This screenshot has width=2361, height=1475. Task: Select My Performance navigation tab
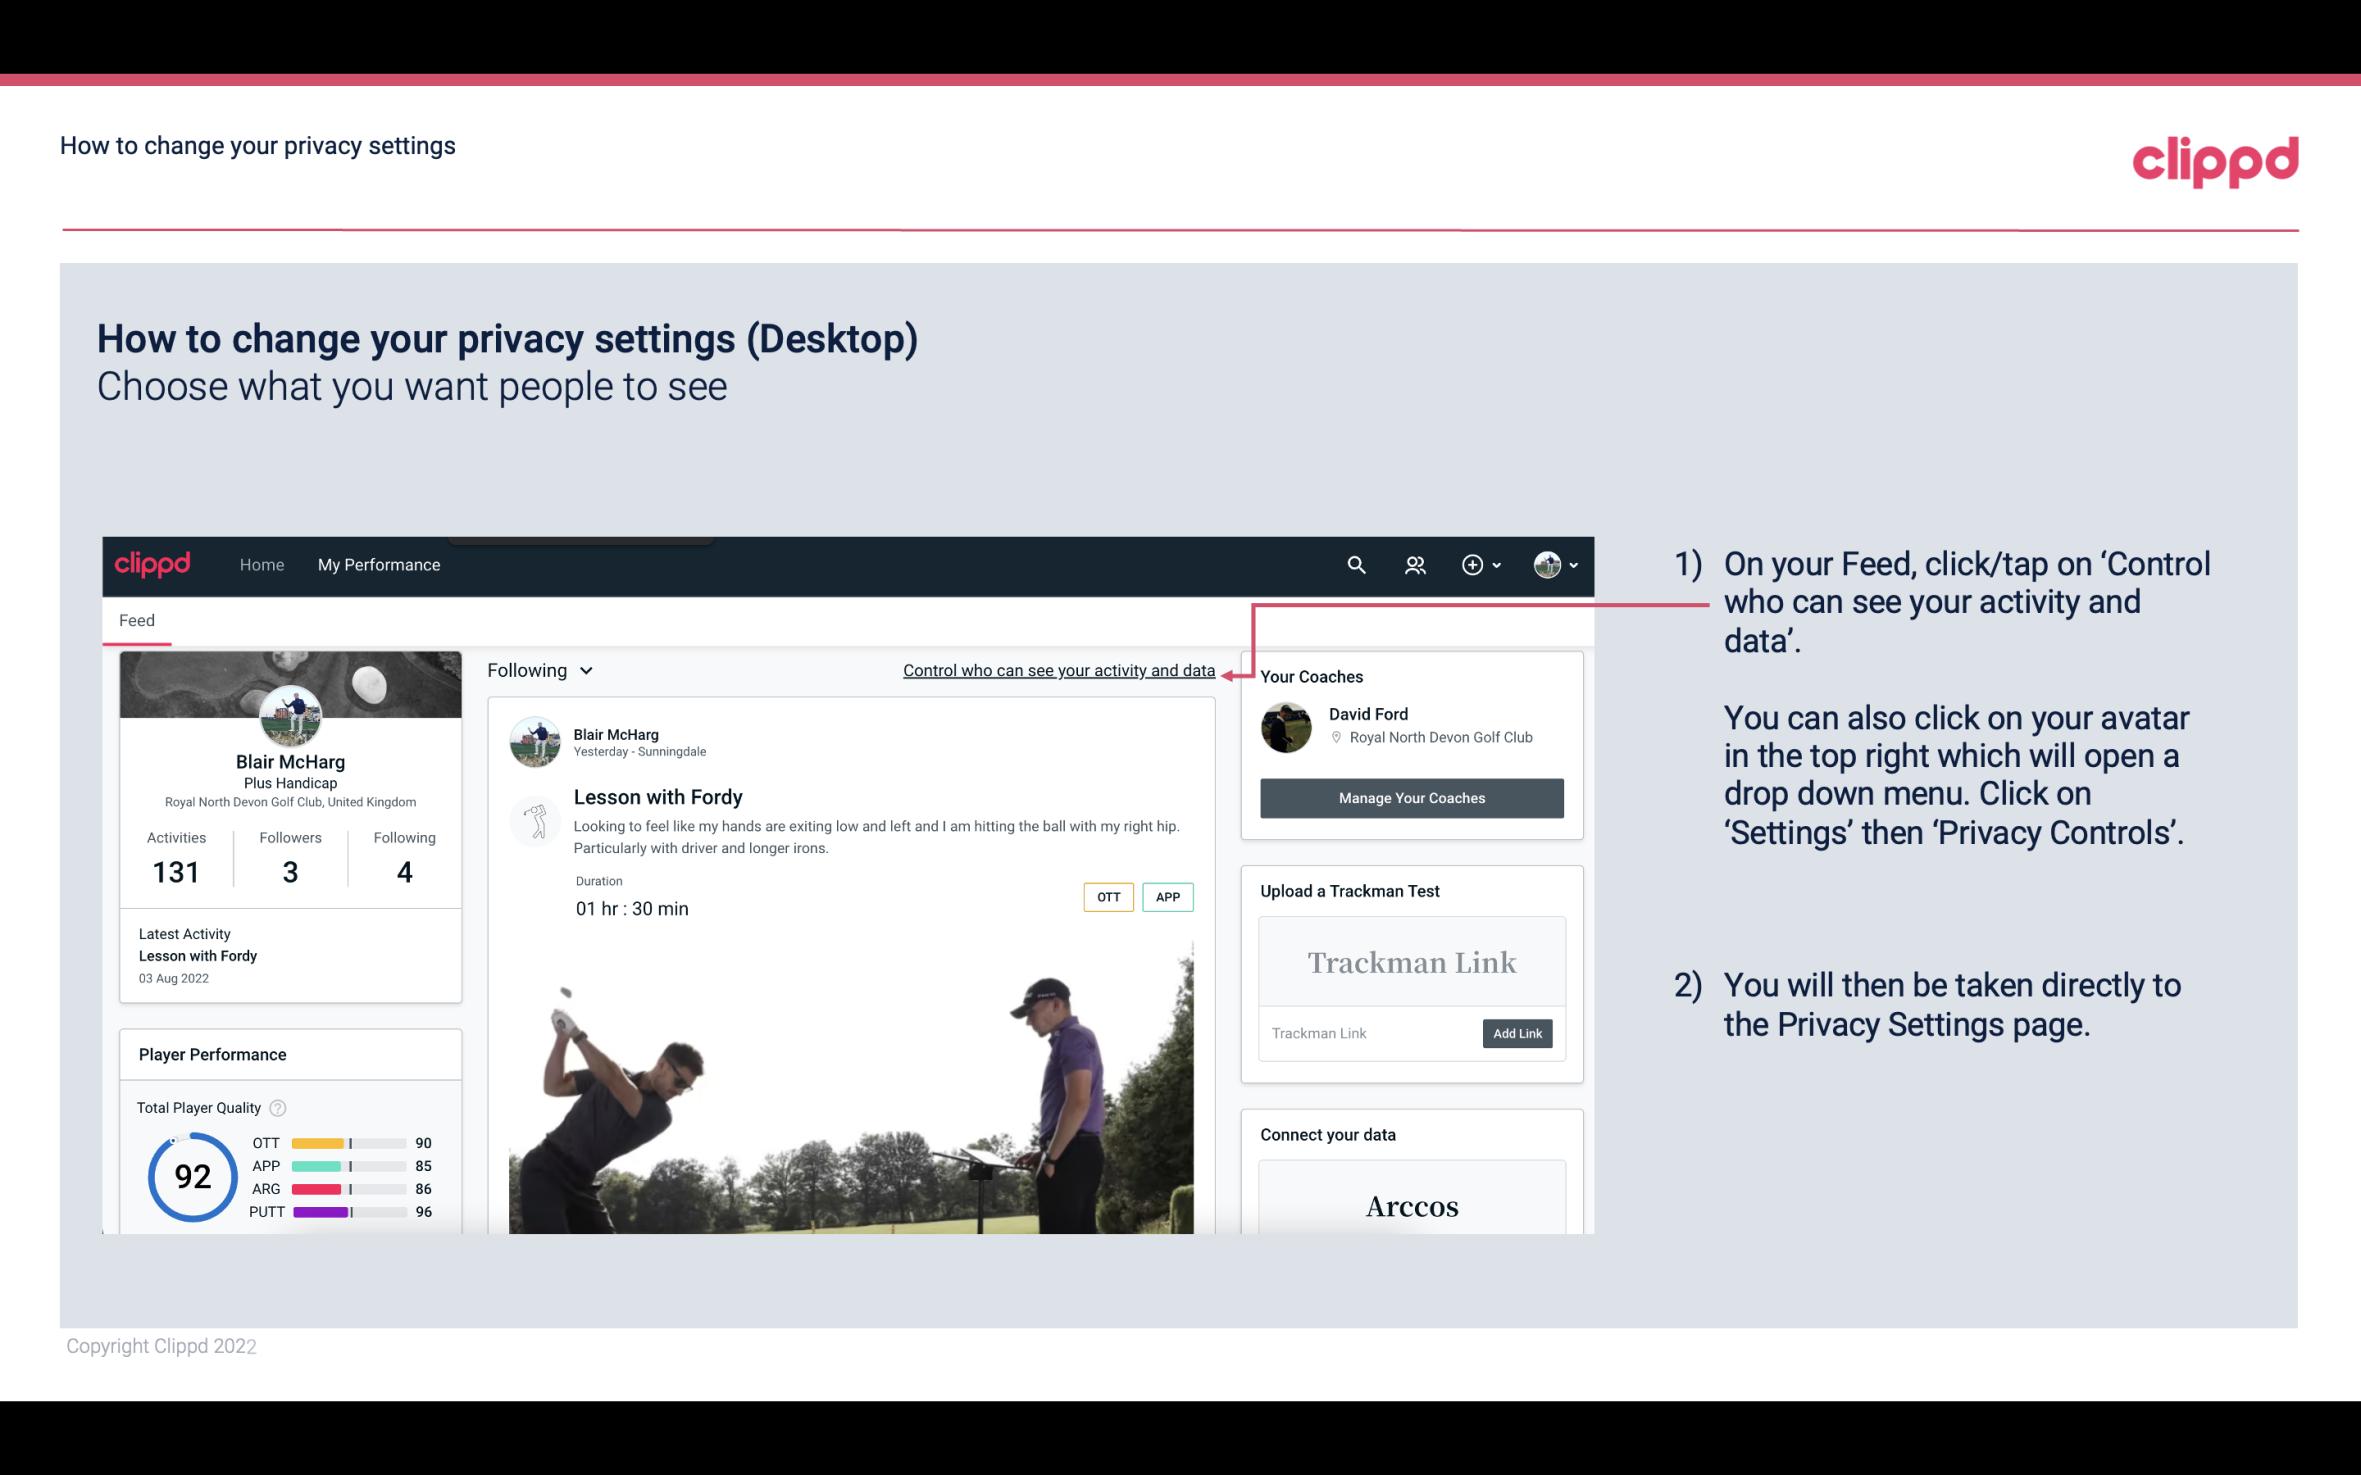click(x=375, y=564)
